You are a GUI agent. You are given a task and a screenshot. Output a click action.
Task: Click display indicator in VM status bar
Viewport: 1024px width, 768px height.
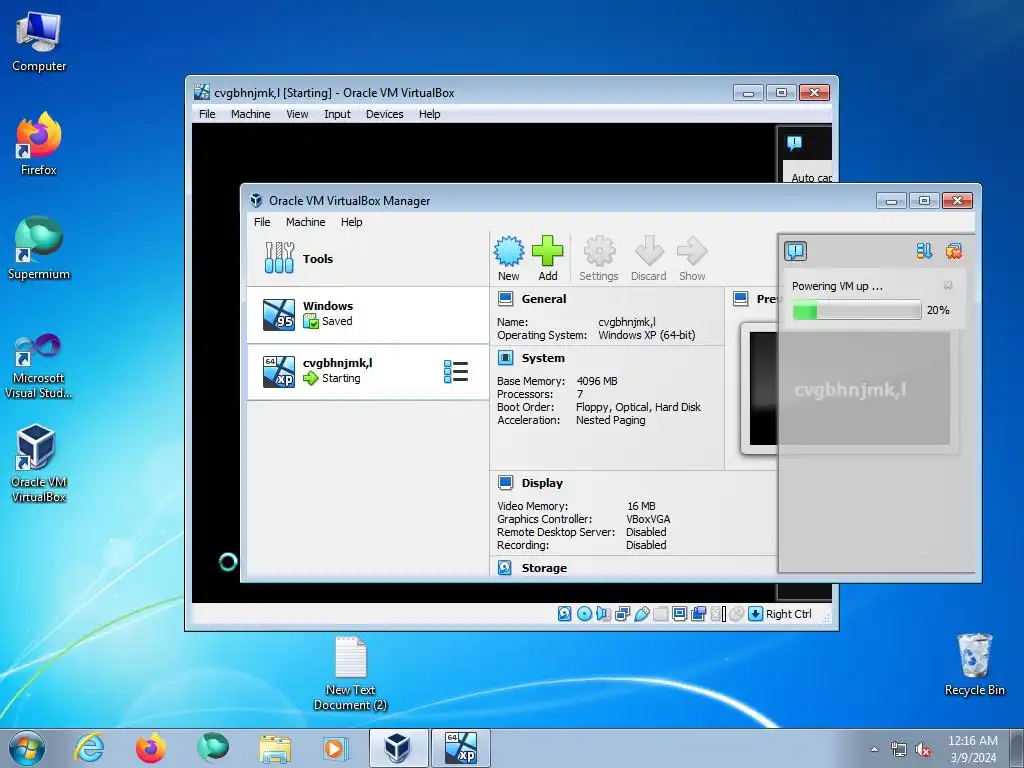(x=680, y=614)
